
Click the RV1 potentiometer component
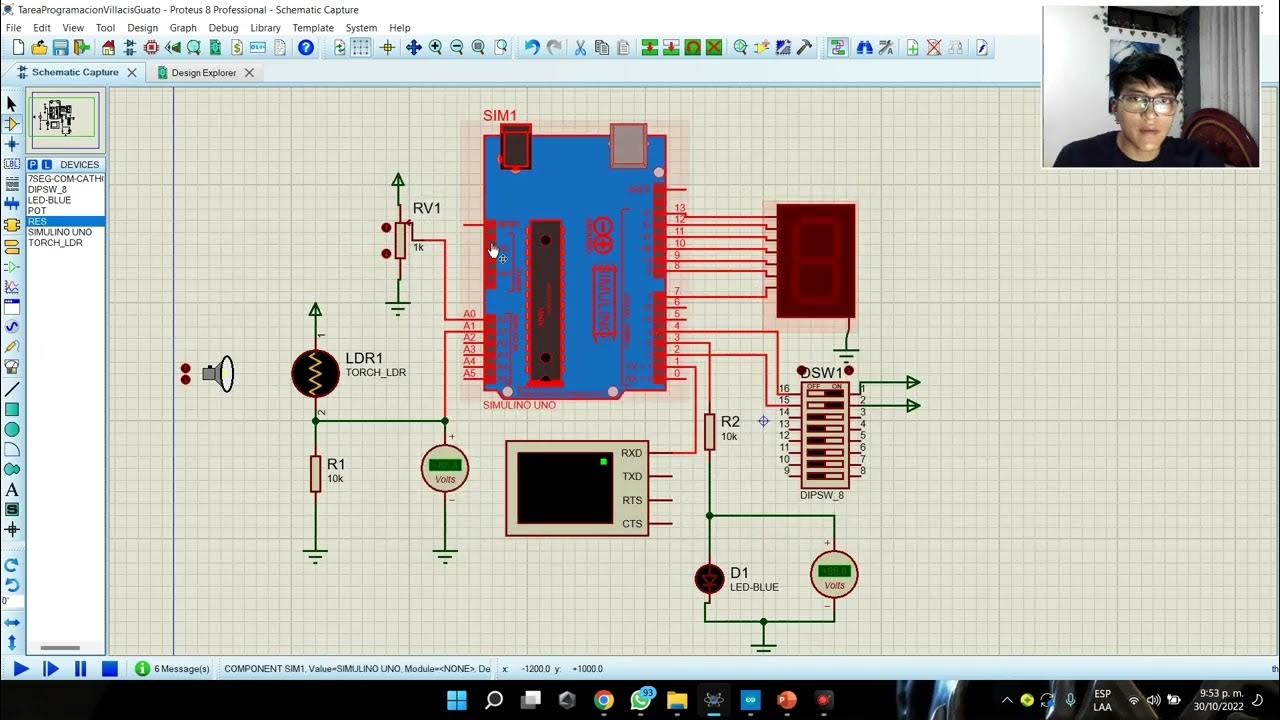401,240
